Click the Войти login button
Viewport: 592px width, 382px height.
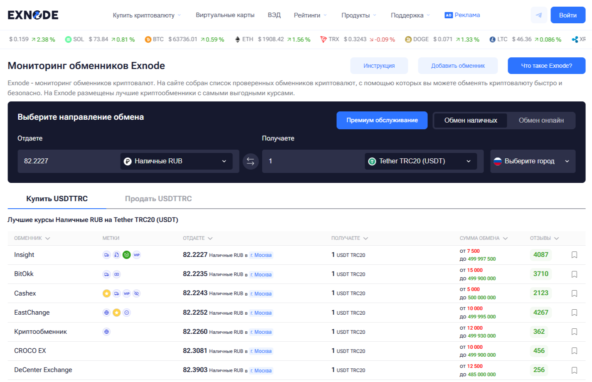pyautogui.click(x=568, y=15)
